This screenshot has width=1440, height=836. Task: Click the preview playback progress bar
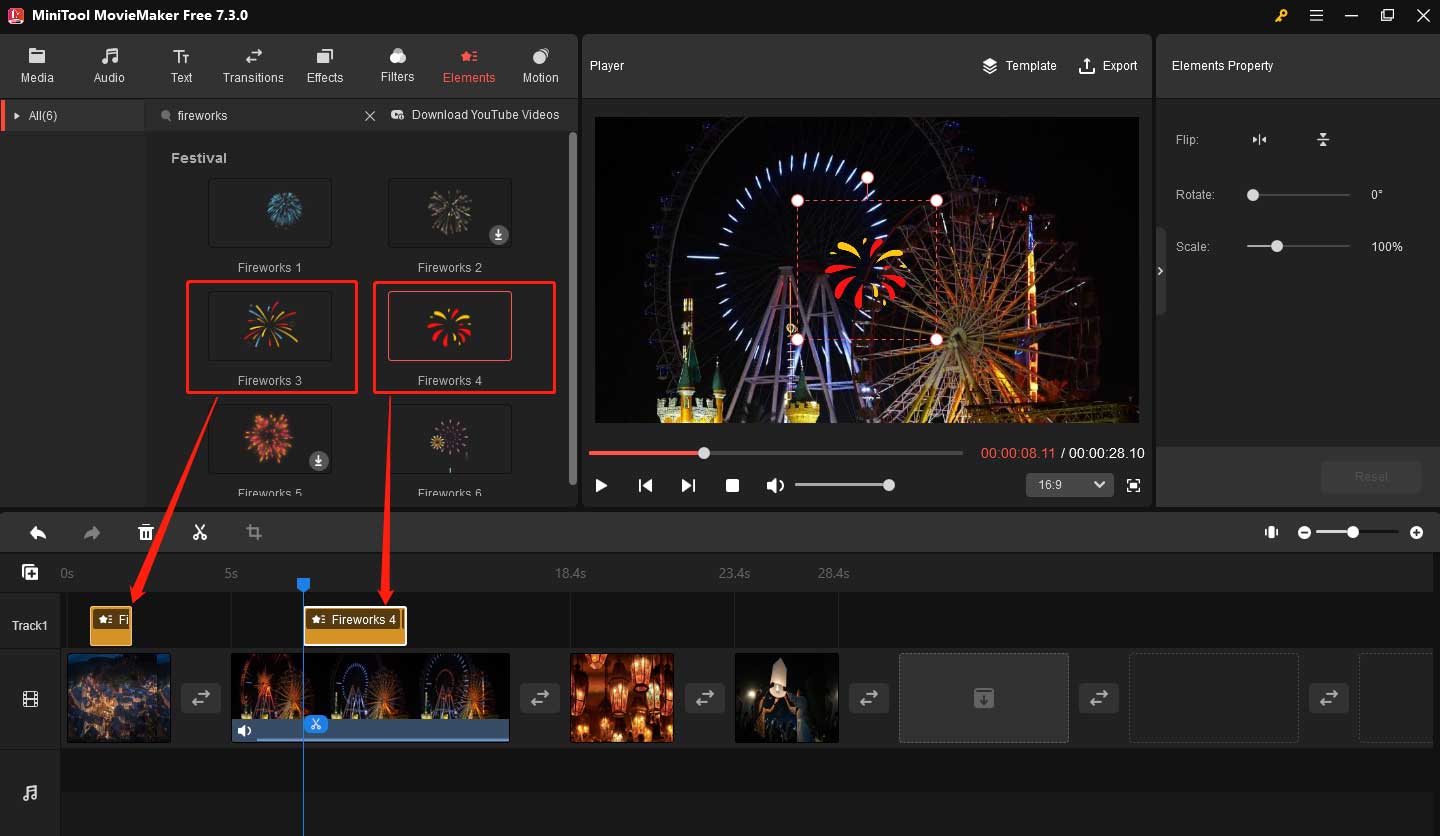coord(776,453)
